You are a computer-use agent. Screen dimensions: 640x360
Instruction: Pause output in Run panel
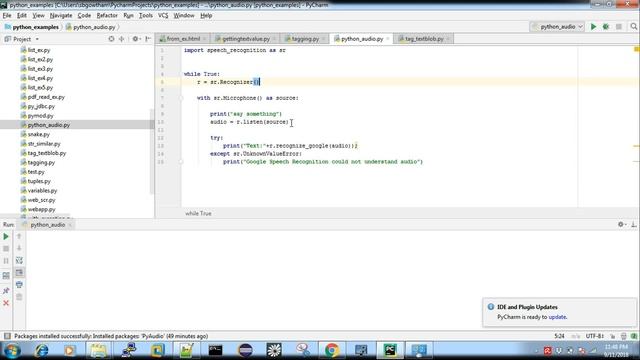click(x=6, y=261)
